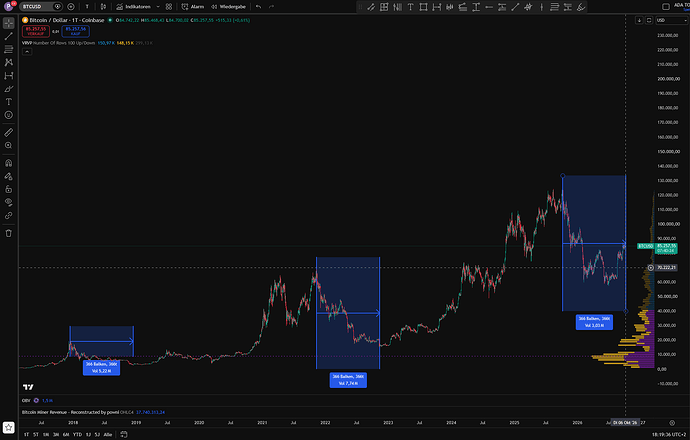Image resolution: width=690 pixels, height=440 pixels.
Task: Select the 1T time range
Action: 26,435
